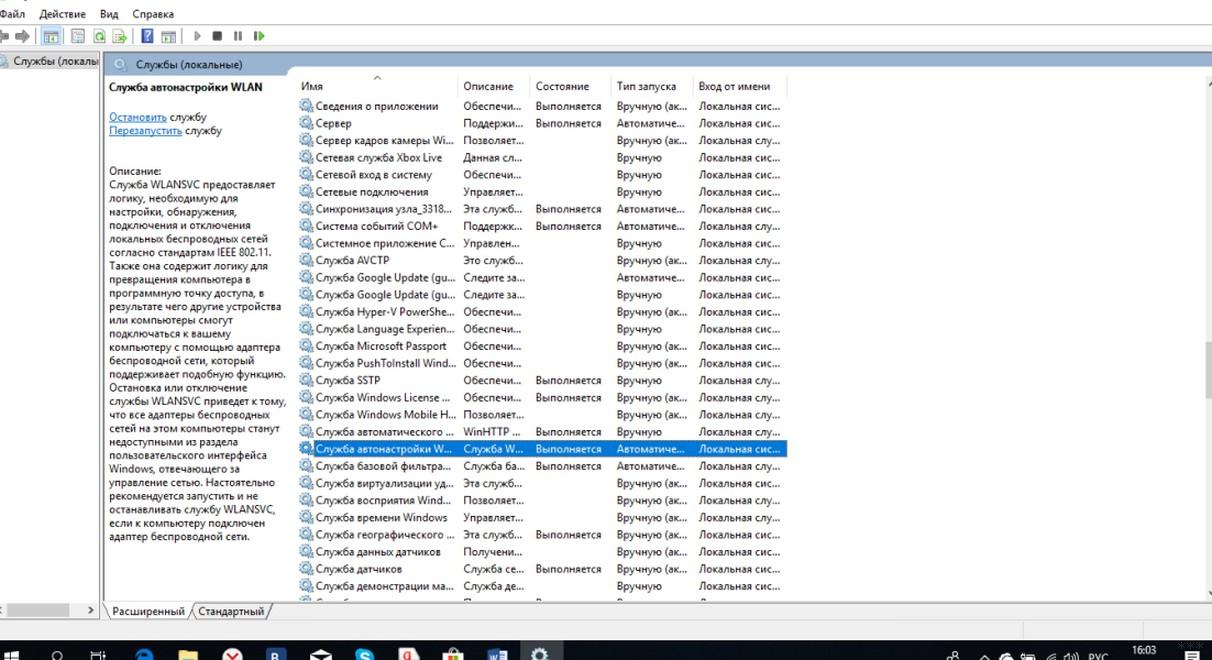This screenshot has height=660, width=1212.
Task: Select the Служба Hyper-V PowerShe... row
Action: [542, 312]
